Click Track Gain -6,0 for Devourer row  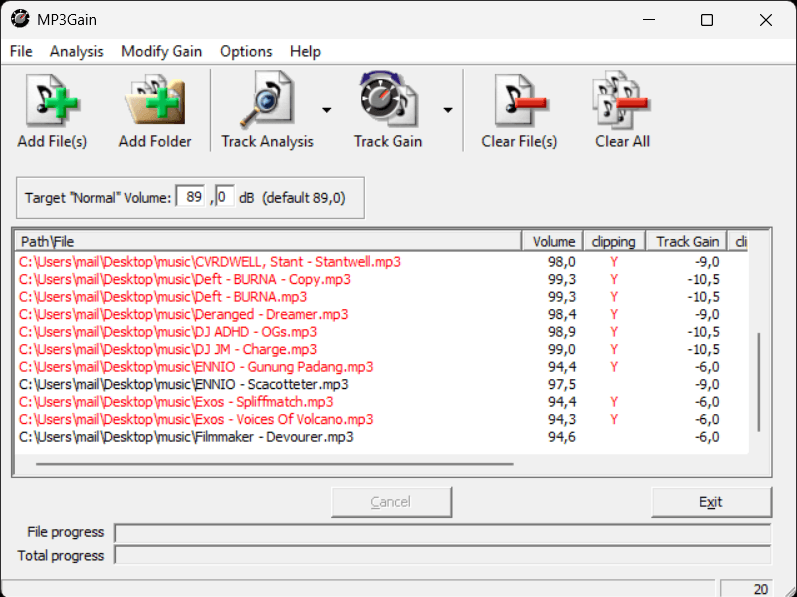(x=707, y=437)
